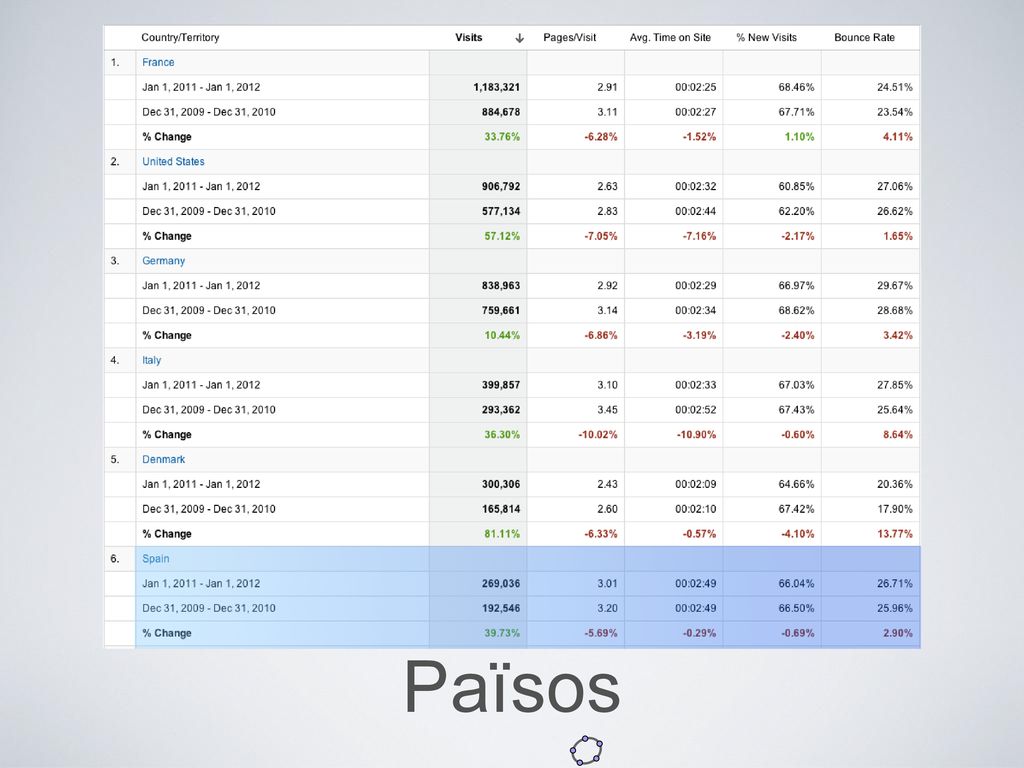The width and height of the screenshot is (1024, 768).
Task: Click Germany new visits 68.62%
Action: 796,310
